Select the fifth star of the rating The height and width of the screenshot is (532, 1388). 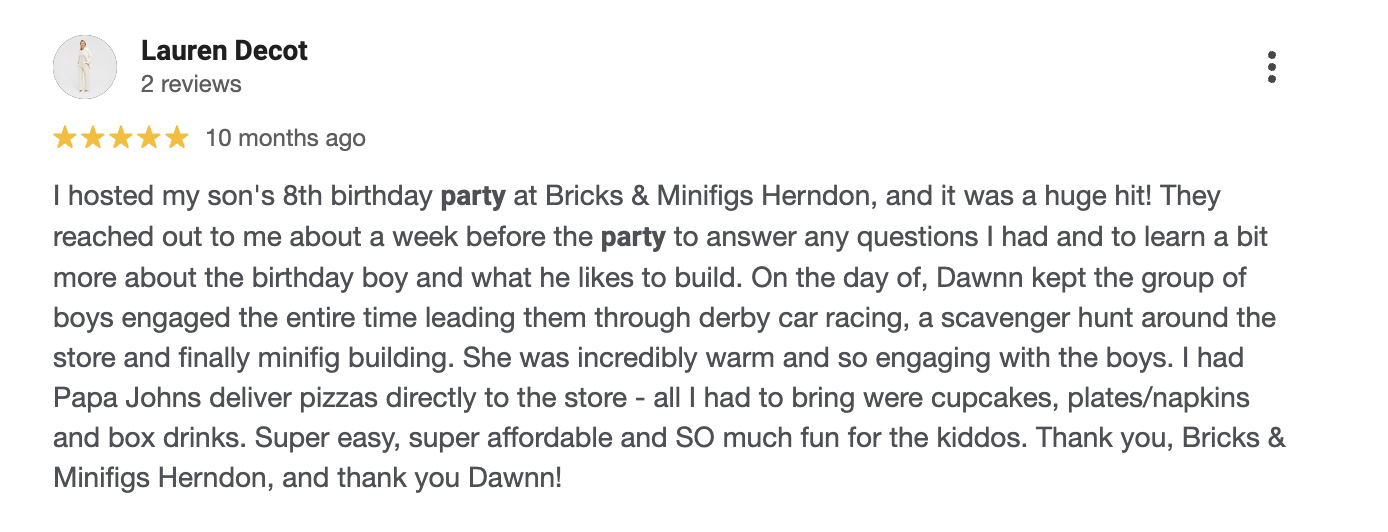(176, 138)
